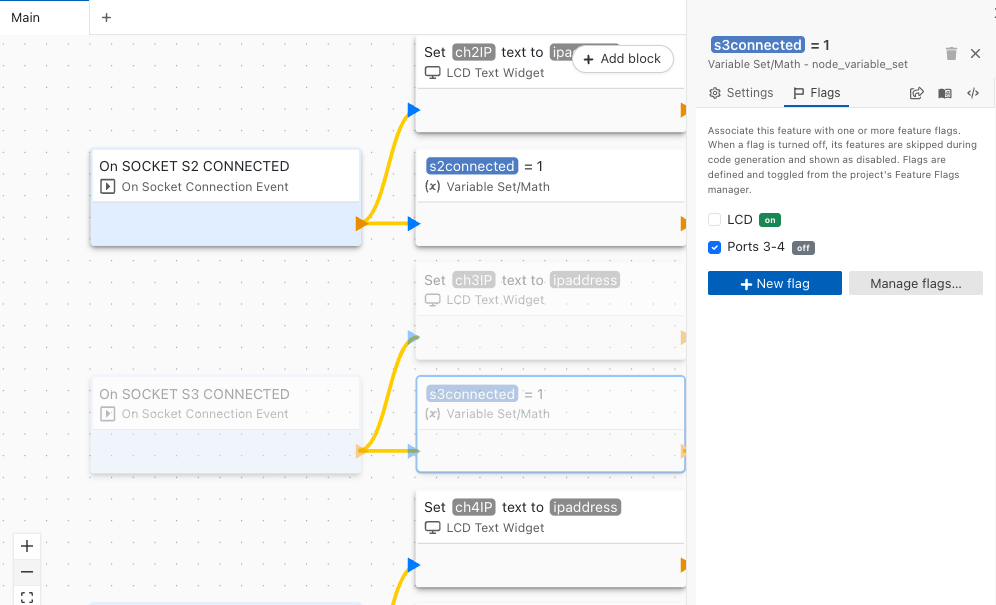The width and height of the screenshot is (996, 605).
Task: Open the share/export icon in panel
Action: [x=917, y=93]
